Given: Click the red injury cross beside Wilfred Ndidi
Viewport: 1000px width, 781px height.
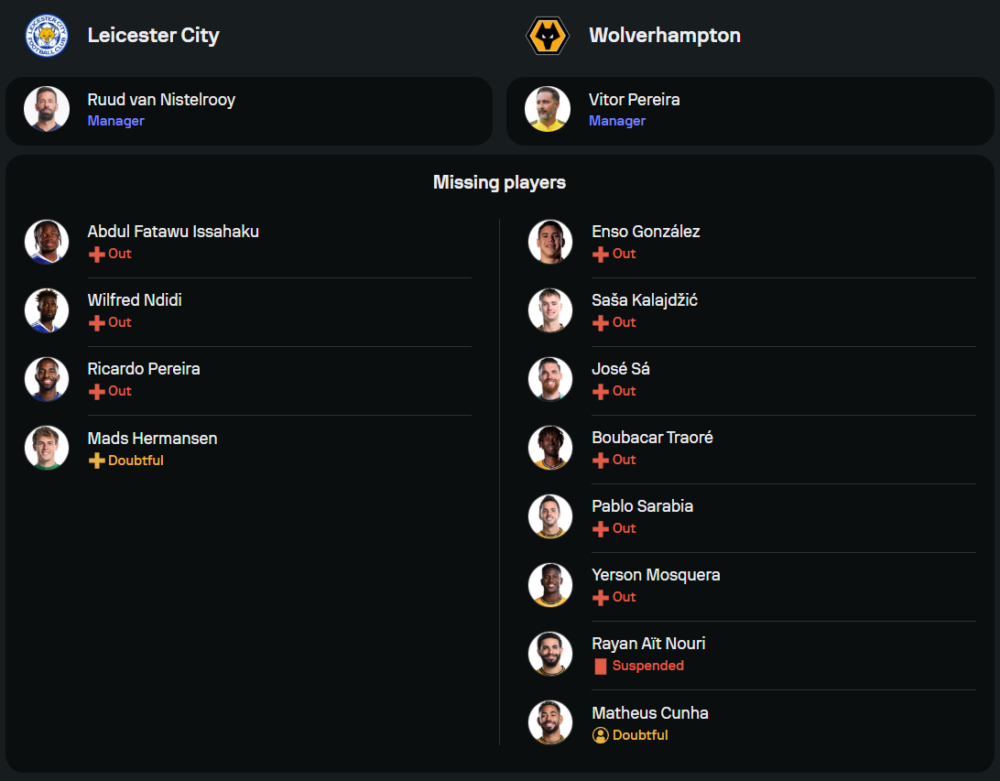Looking at the screenshot, I should (x=97, y=323).
